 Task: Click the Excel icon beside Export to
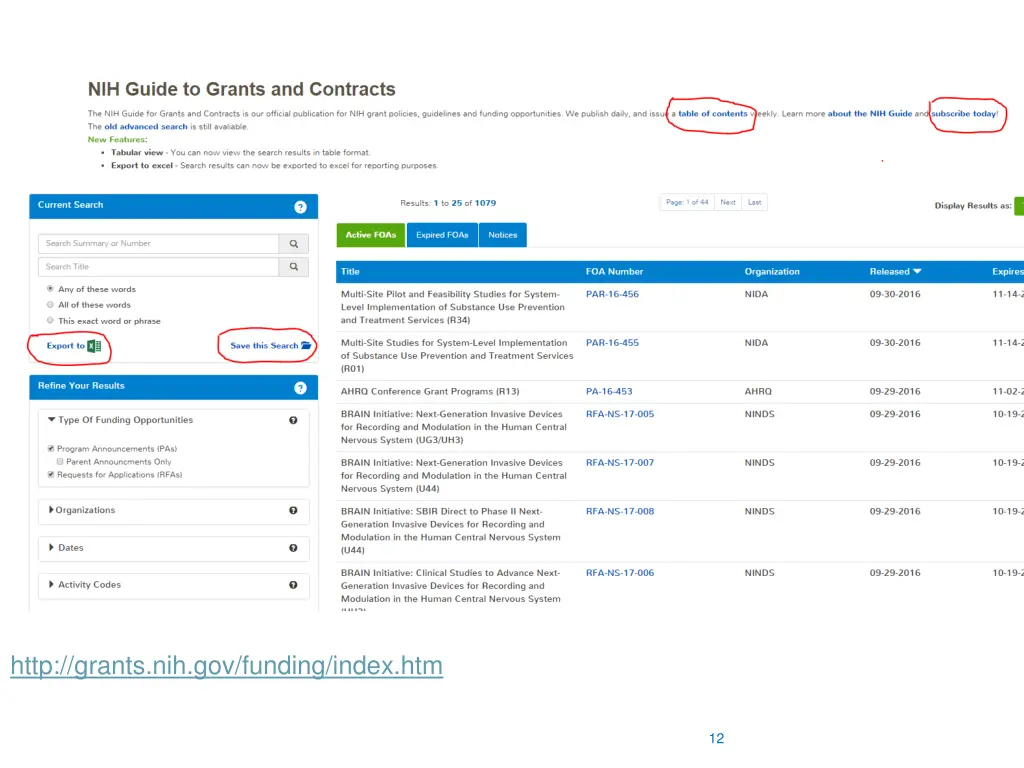pyautogui.click(x=94, y=346)
